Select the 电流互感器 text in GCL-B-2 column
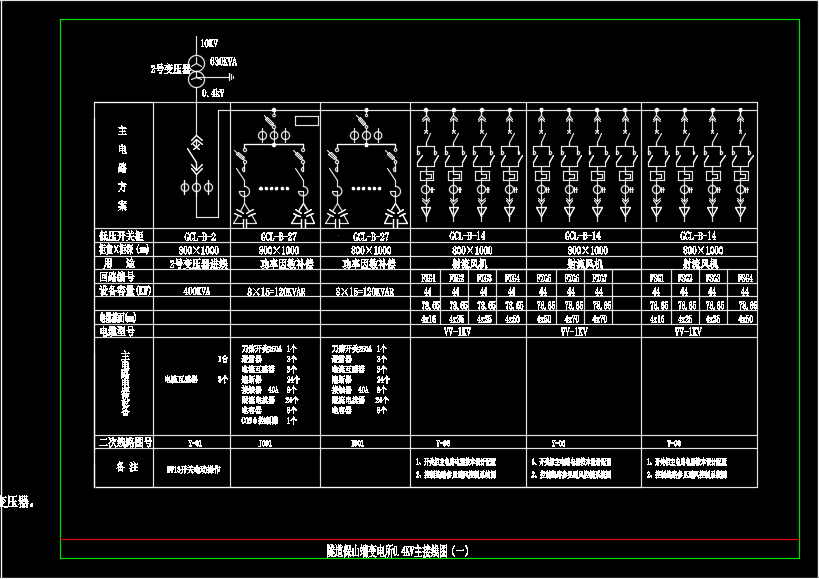The height and width of the screenshot is (579, 819). click(181, 380)
